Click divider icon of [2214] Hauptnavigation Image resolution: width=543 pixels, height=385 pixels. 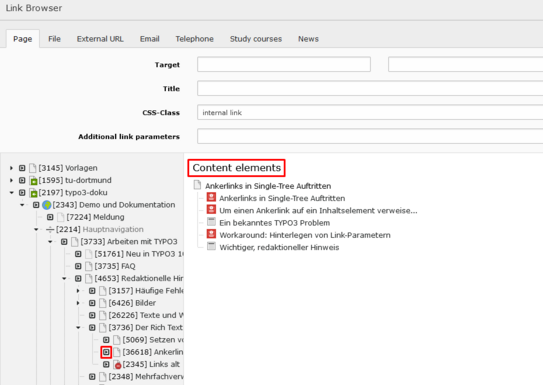point(50,230)
